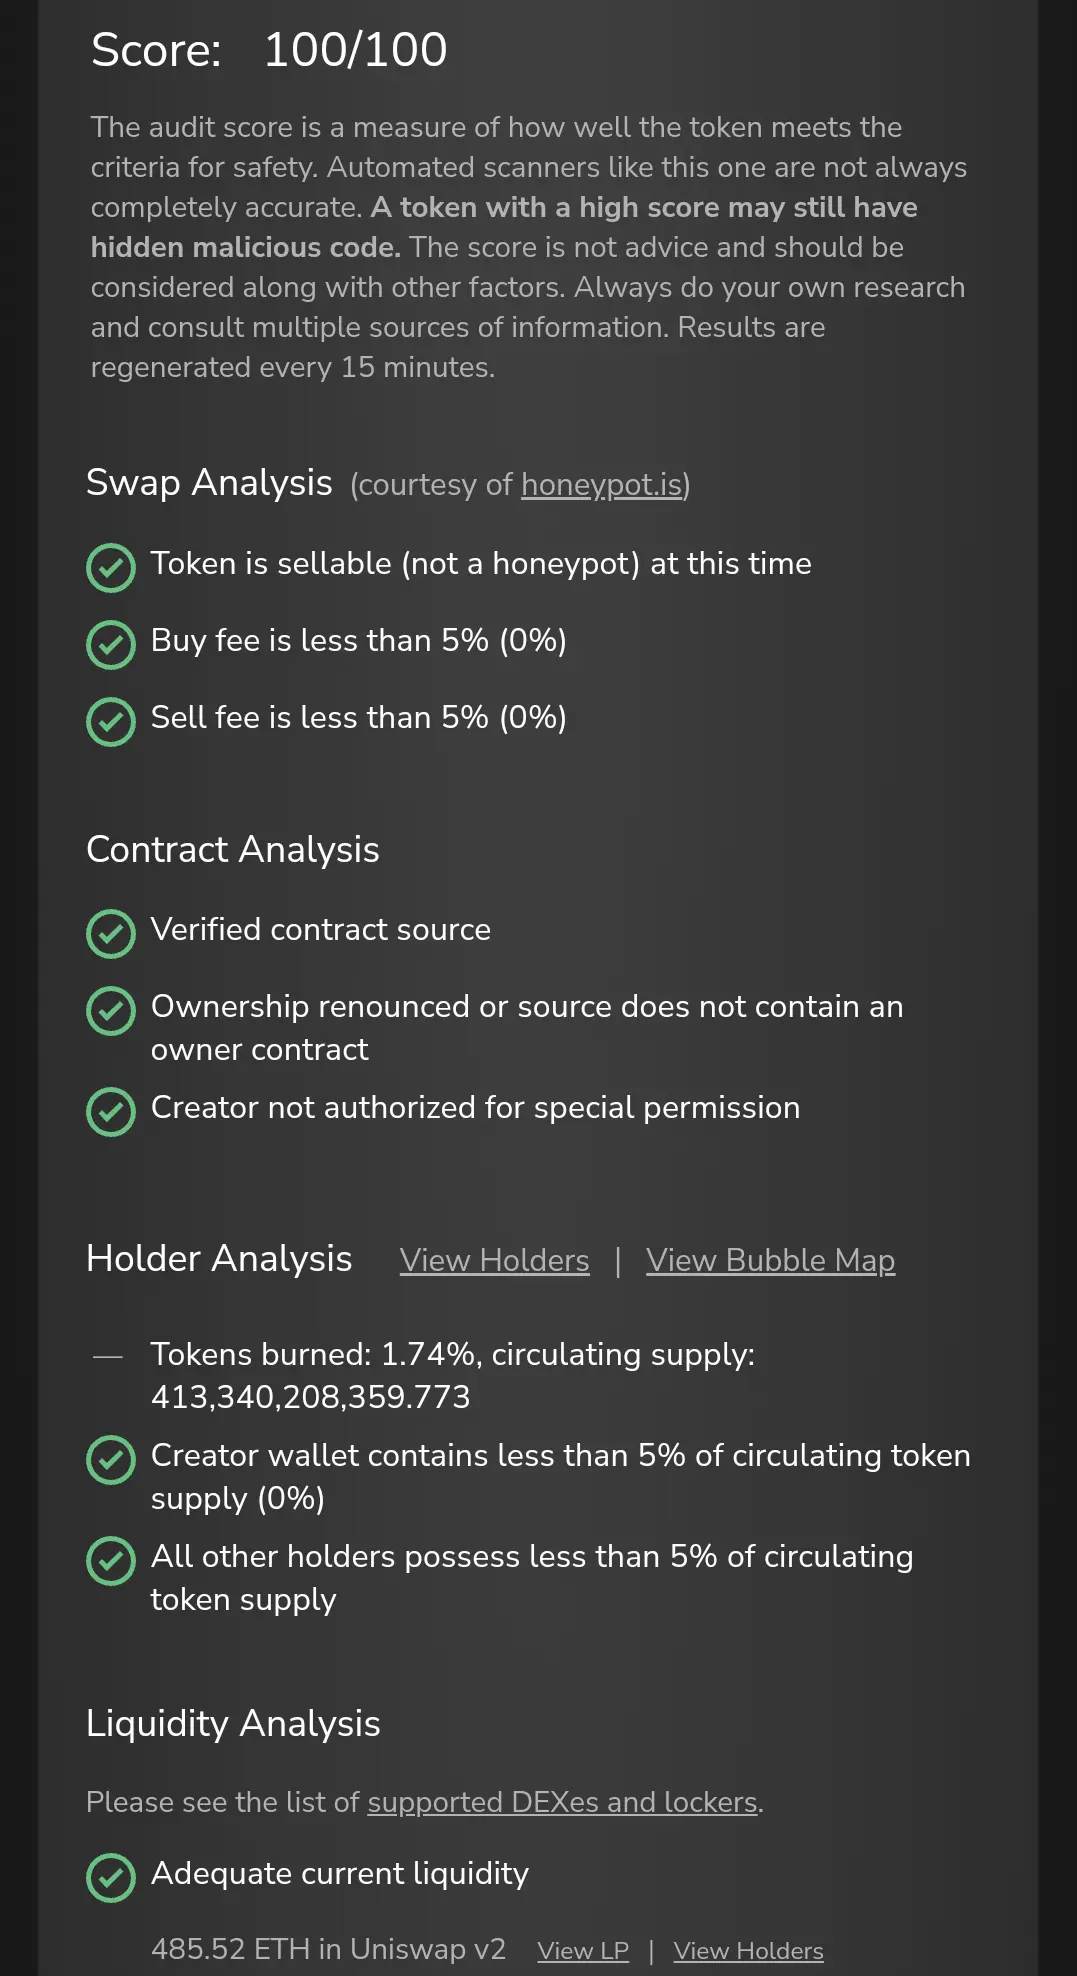The image size is (1077, 1976).
Task: Click the Adequate current liquidity check icon
Action: (111, 1877)
